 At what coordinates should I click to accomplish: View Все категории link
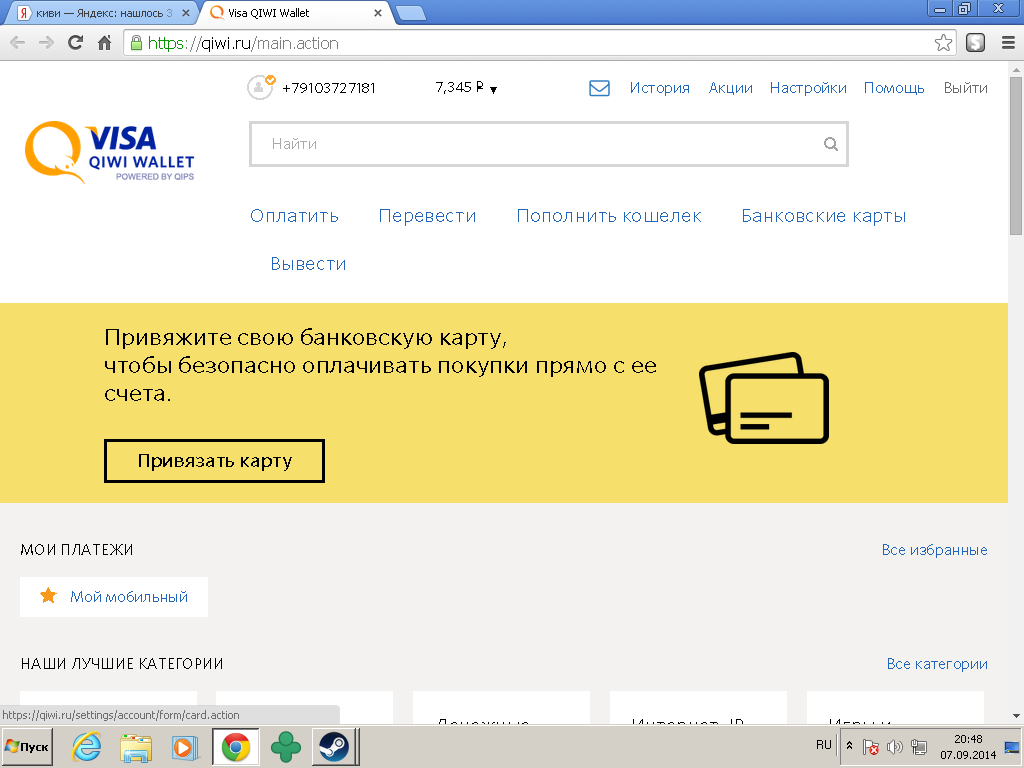point(937,664)
